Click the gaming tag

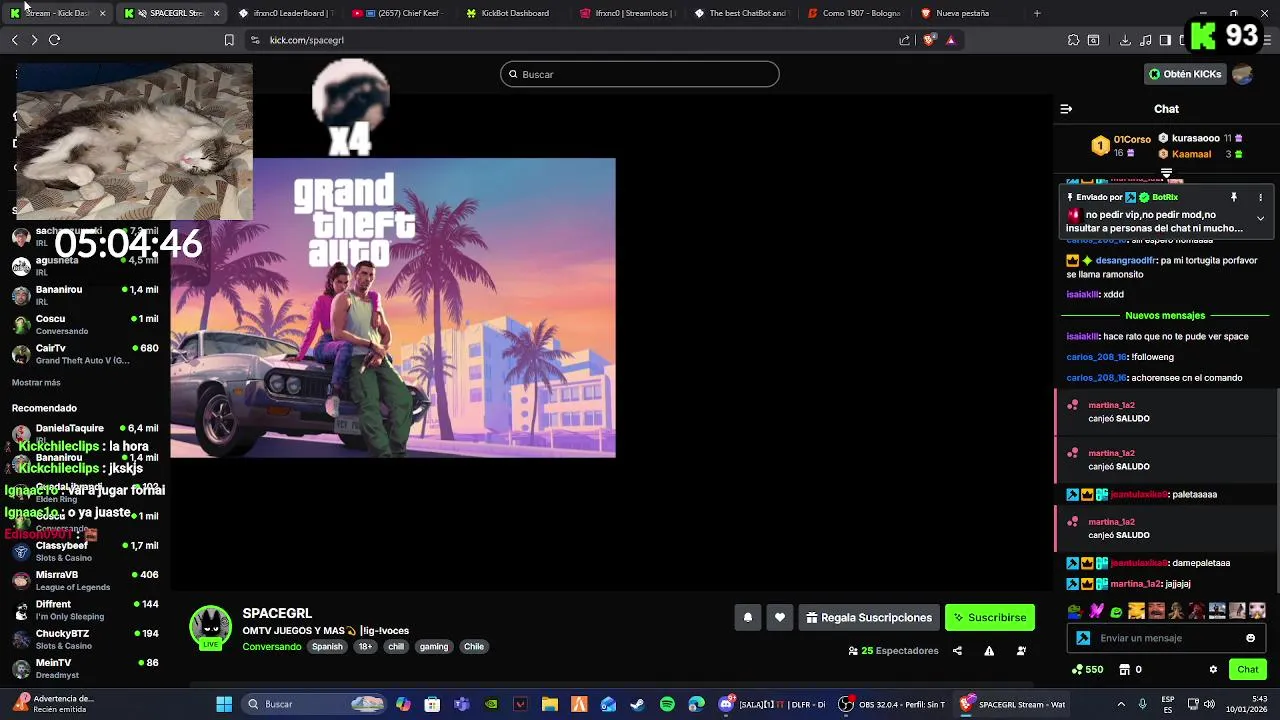[x=434, y=647]
